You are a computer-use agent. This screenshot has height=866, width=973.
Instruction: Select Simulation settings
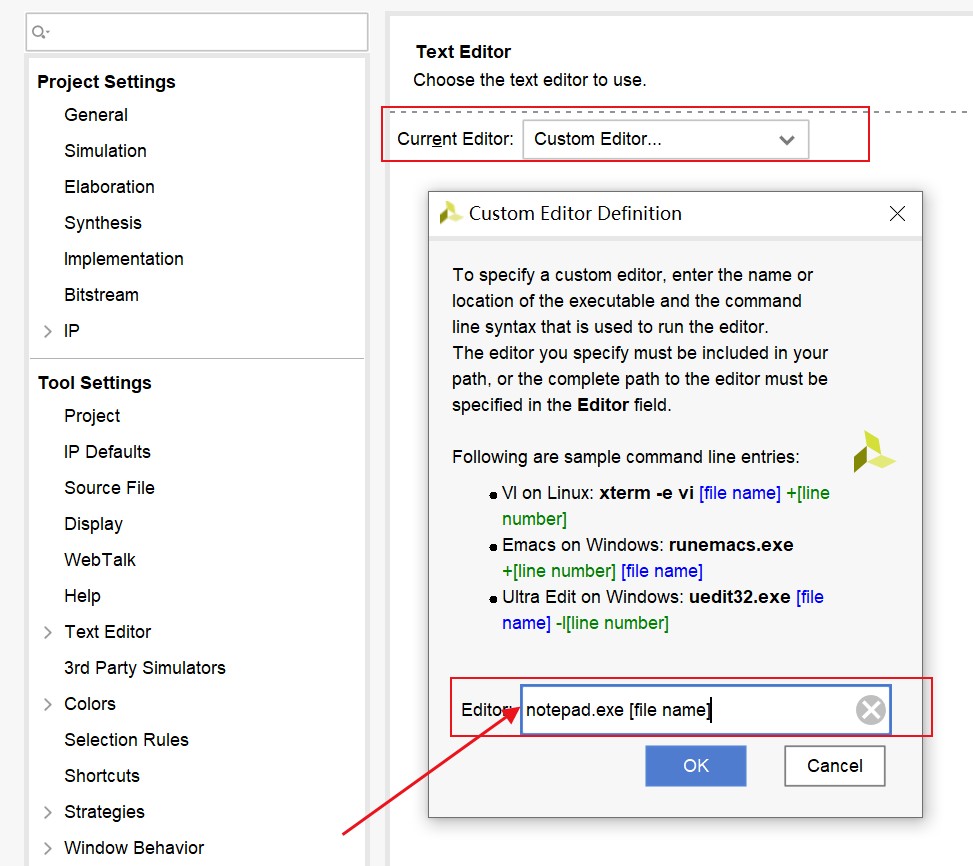105,151
